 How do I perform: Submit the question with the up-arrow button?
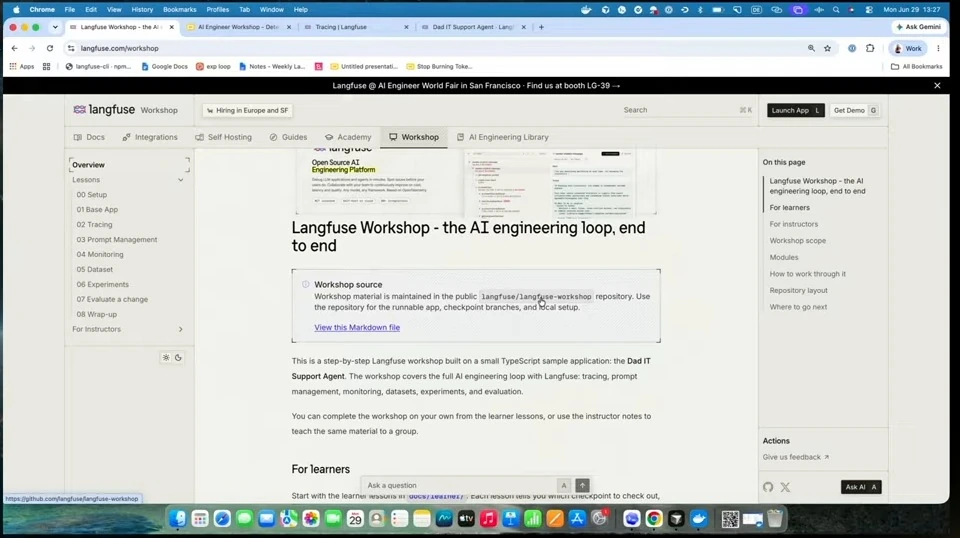(582, 485)
